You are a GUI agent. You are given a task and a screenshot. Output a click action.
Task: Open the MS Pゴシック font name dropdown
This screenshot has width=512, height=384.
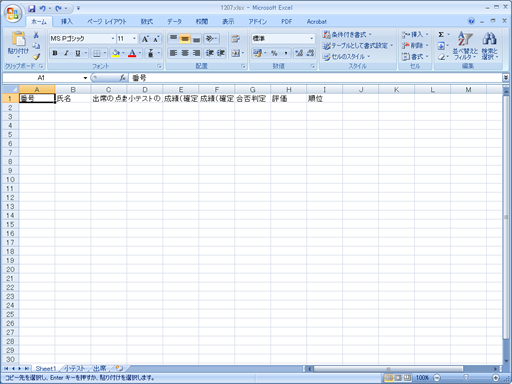pos(113,39)
